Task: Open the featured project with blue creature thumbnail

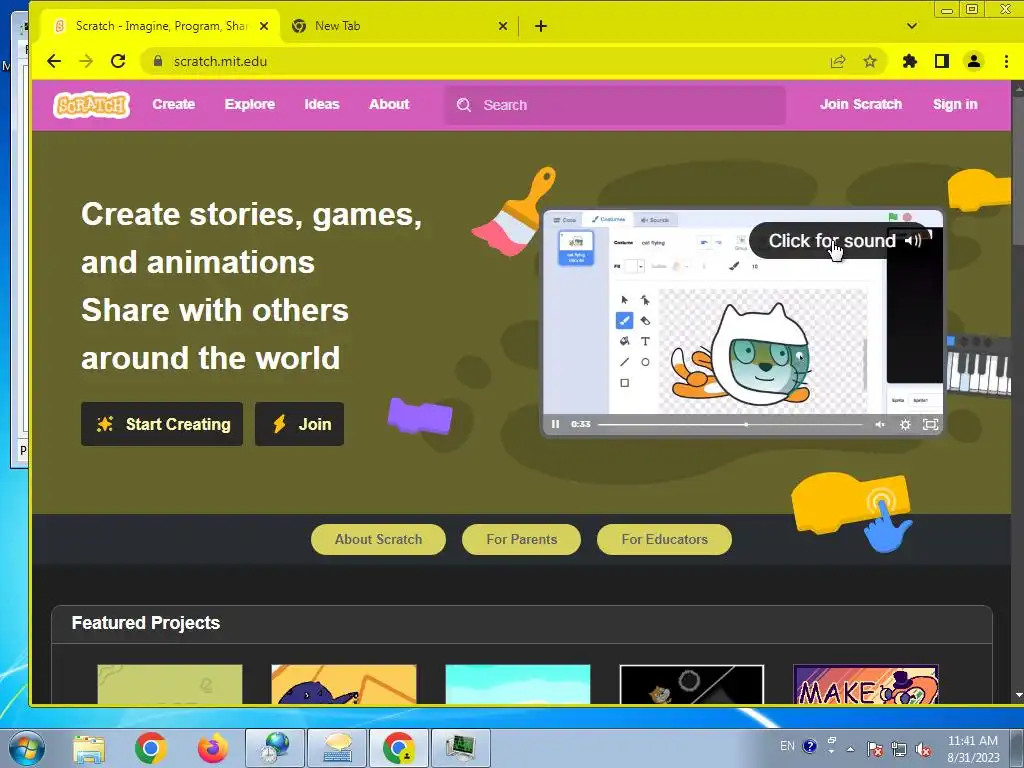Action: coord(344,684)
